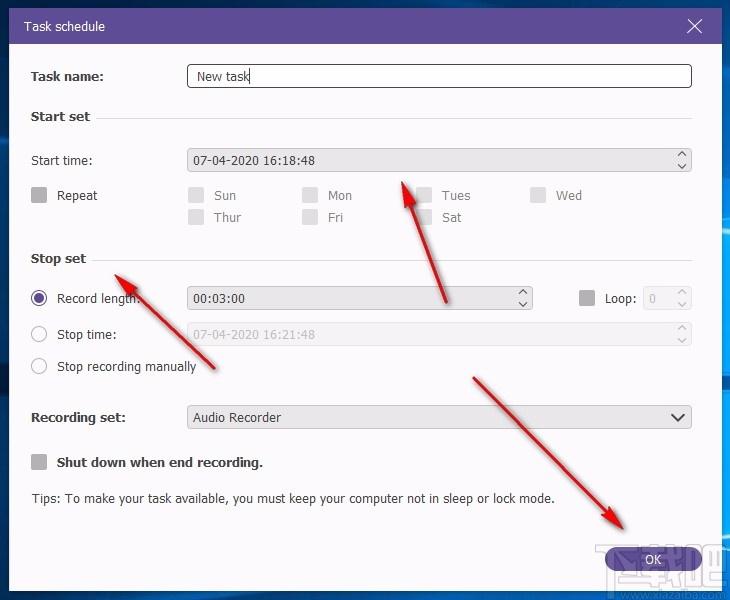Decrease the Start time with the down arrow
730x600 pixels.
click(x=682, y=166)
